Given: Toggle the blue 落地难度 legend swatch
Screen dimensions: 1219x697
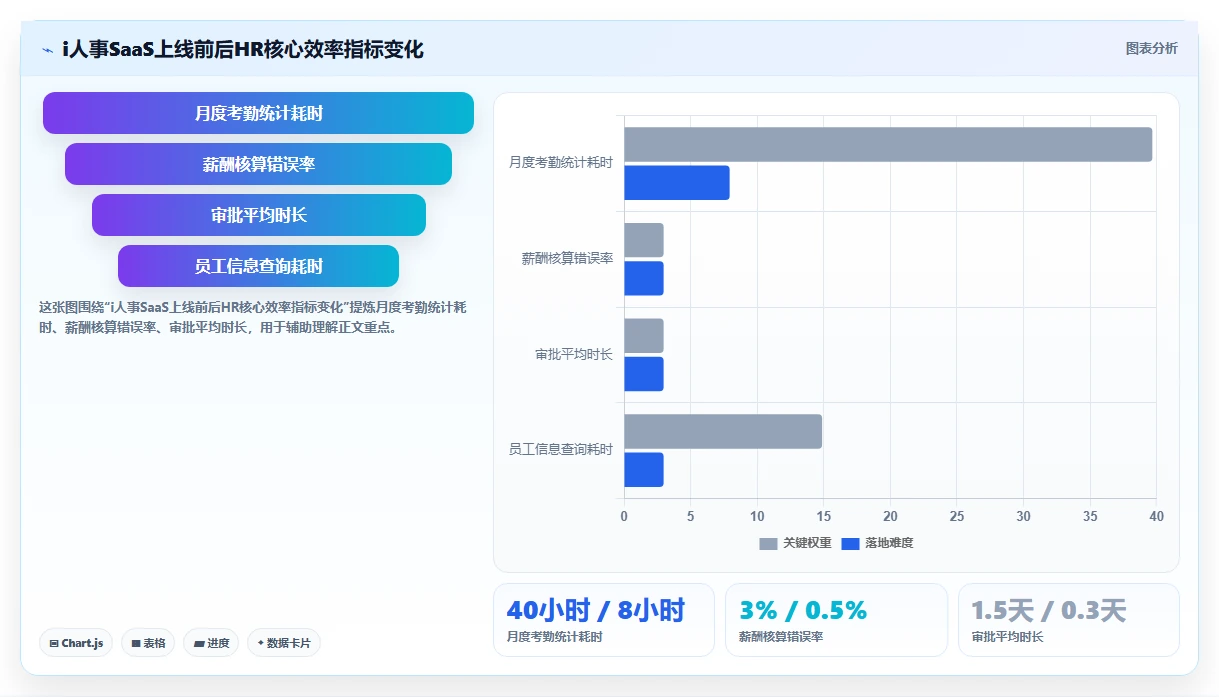Looking at the screenshot, I should click(x=850, y=543).
